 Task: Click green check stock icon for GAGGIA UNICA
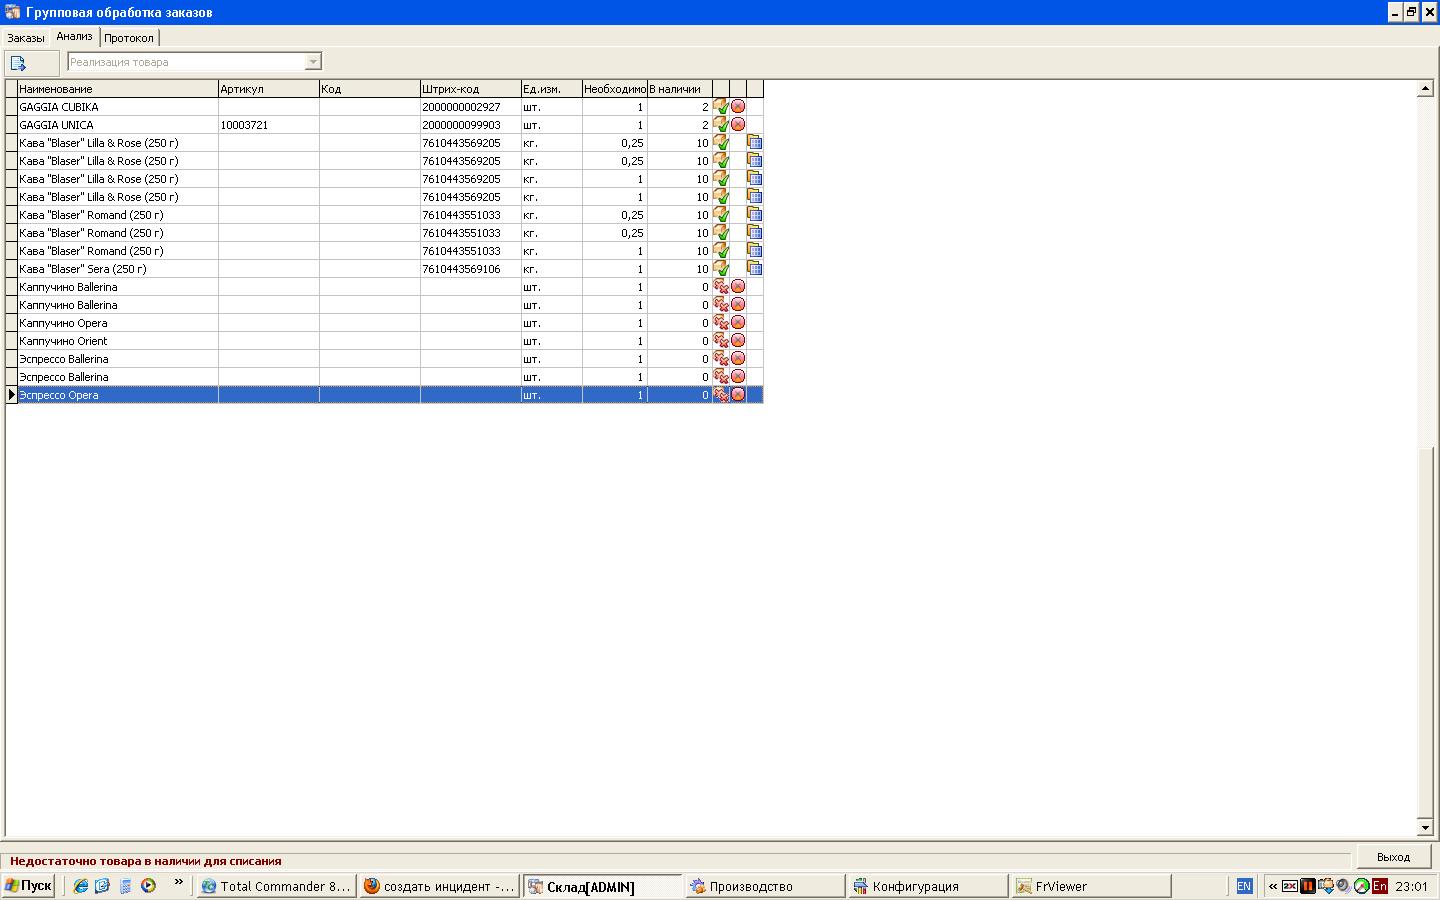[x=720, y=125]
